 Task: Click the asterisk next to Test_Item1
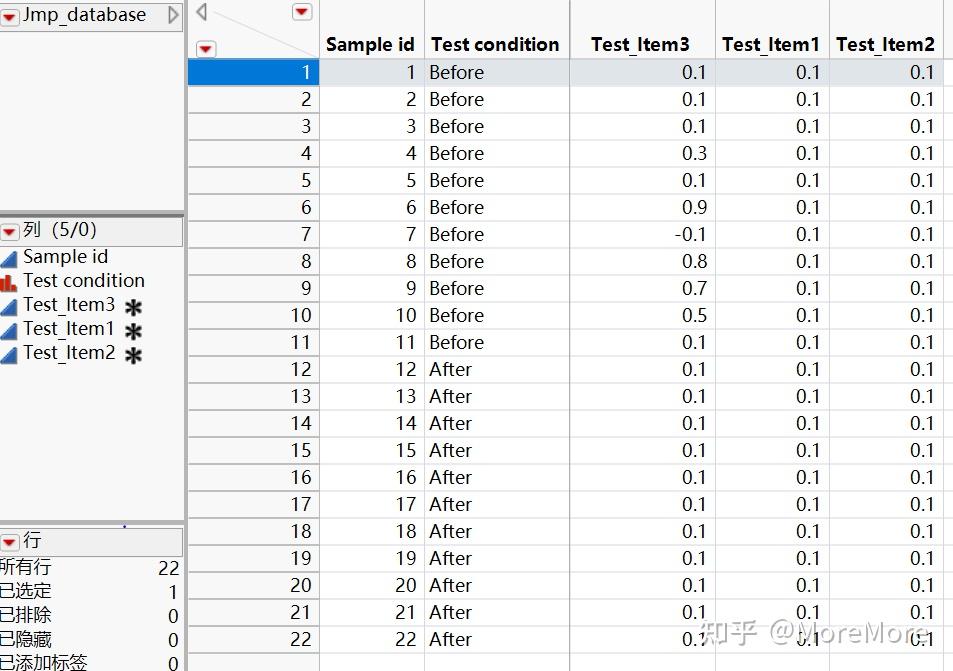click(133, 331)
